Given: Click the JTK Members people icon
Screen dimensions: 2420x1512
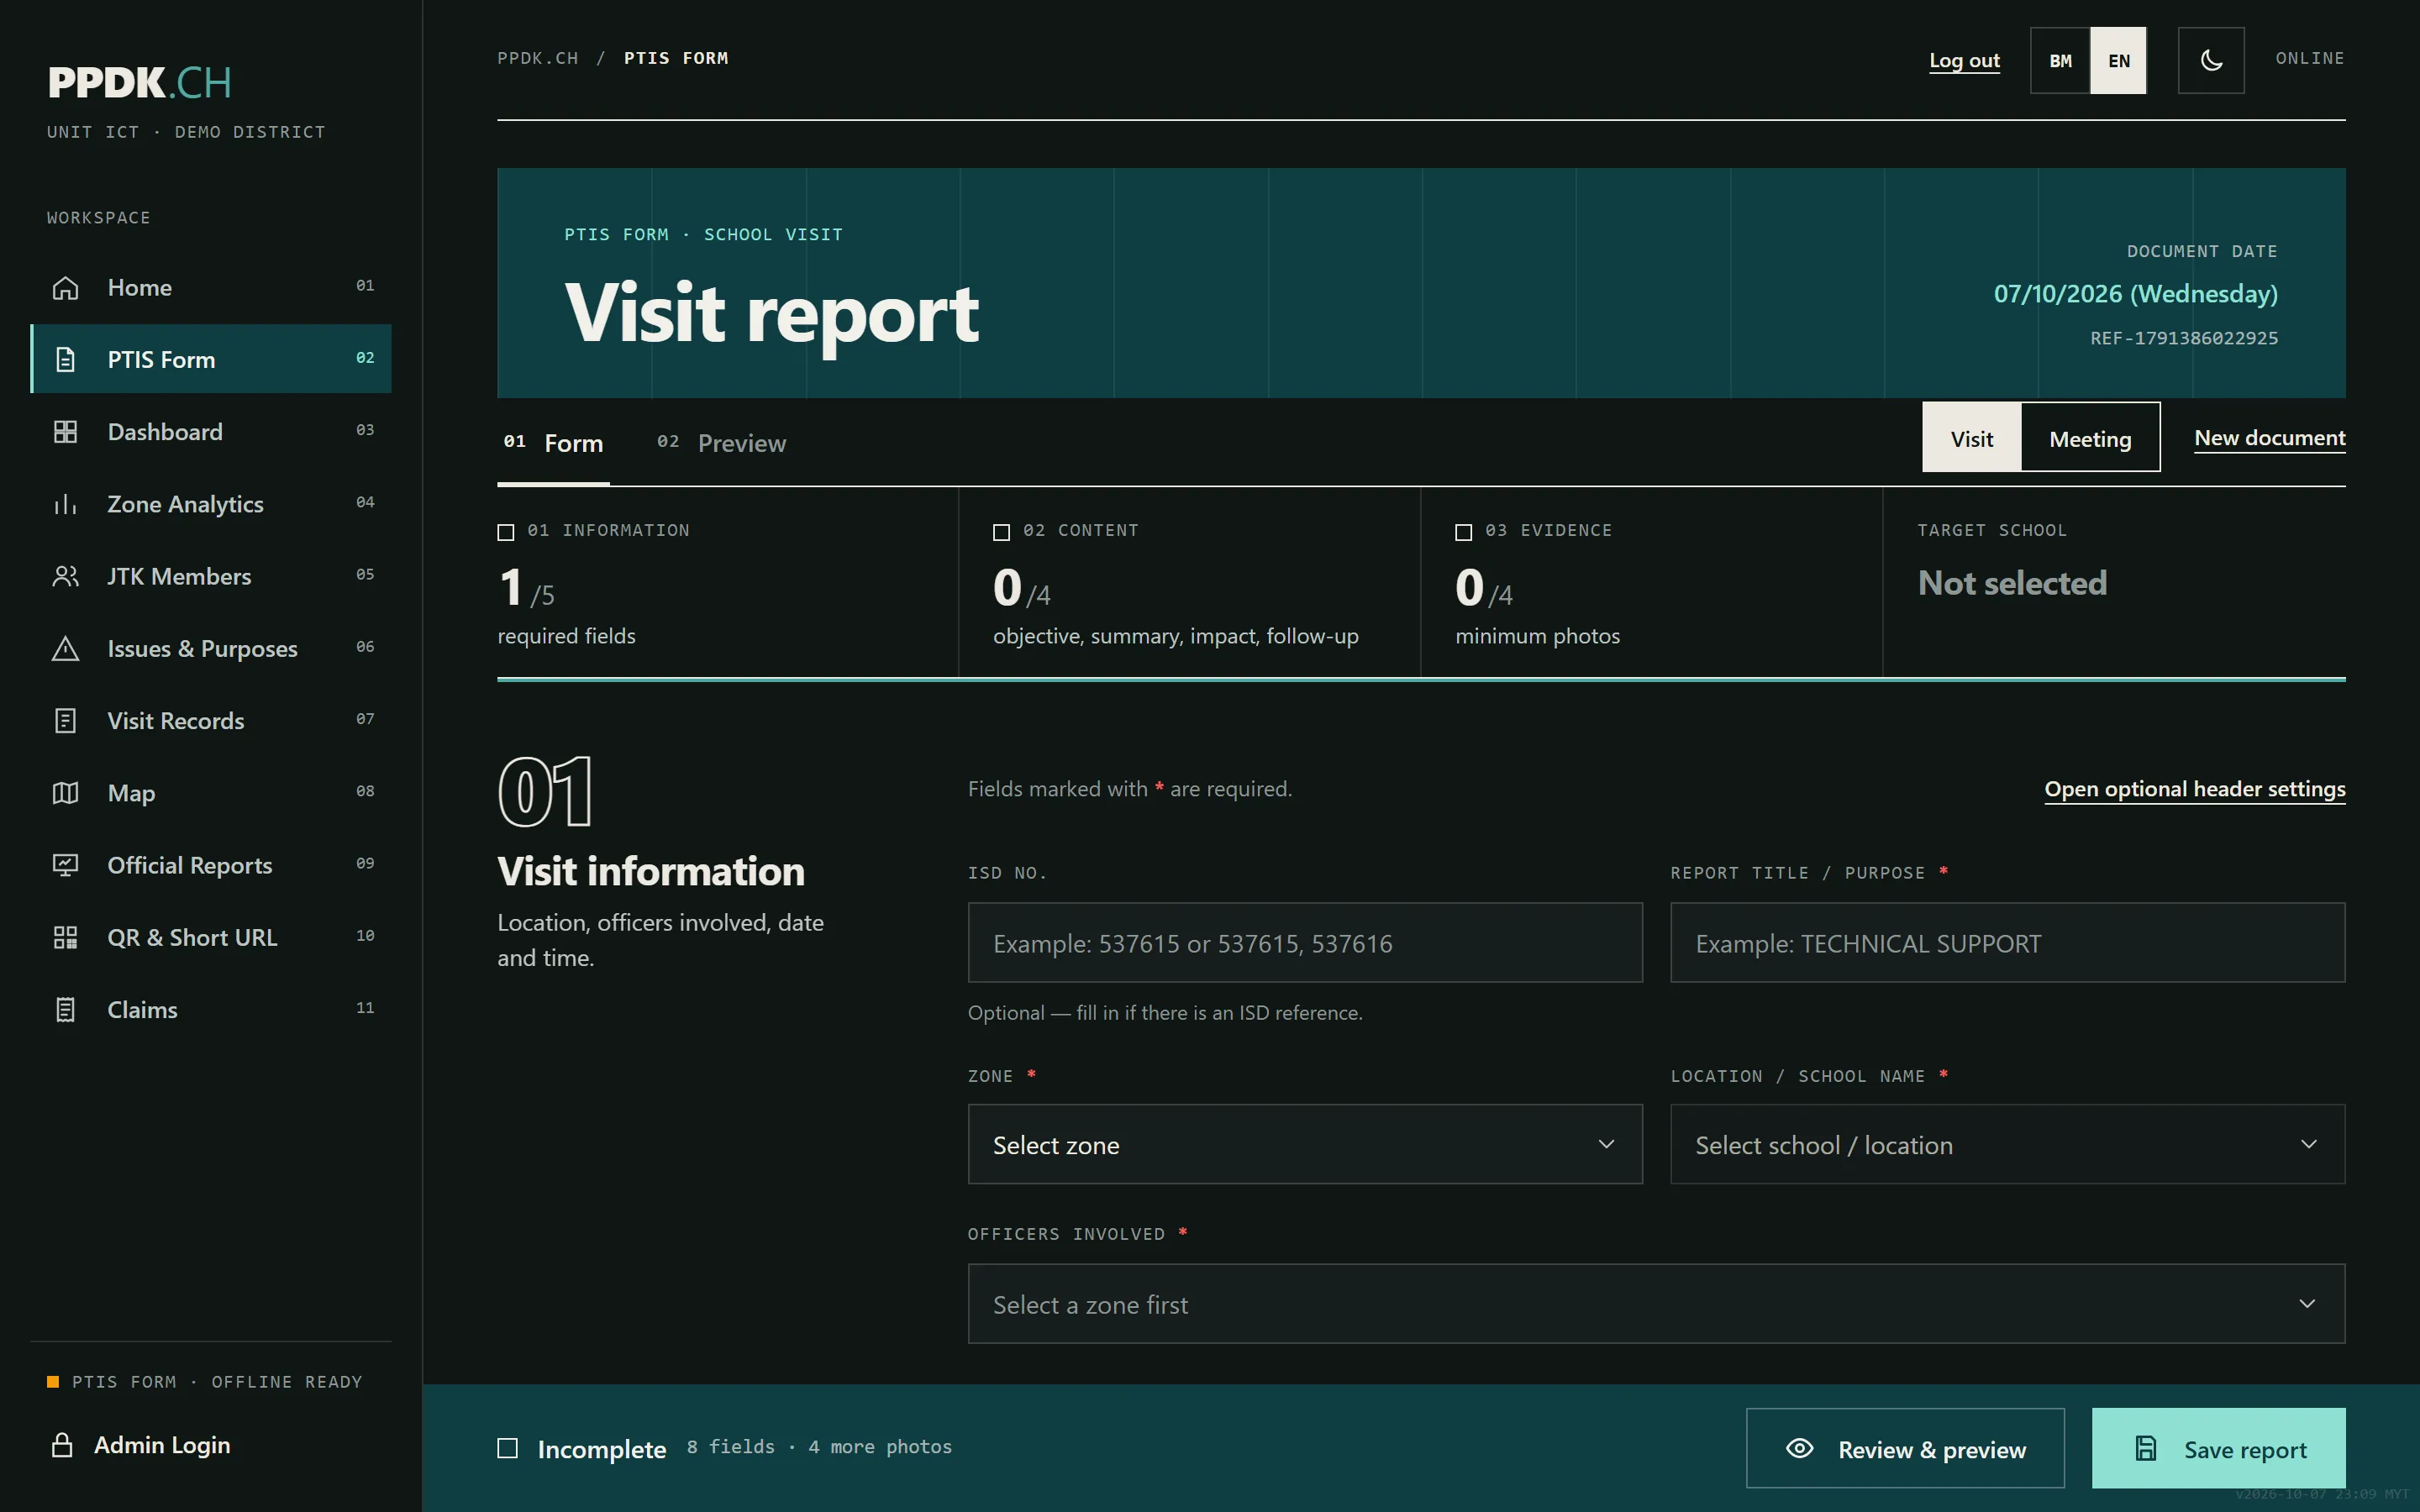Looking at the screenshot, I should tap(65, 576).
